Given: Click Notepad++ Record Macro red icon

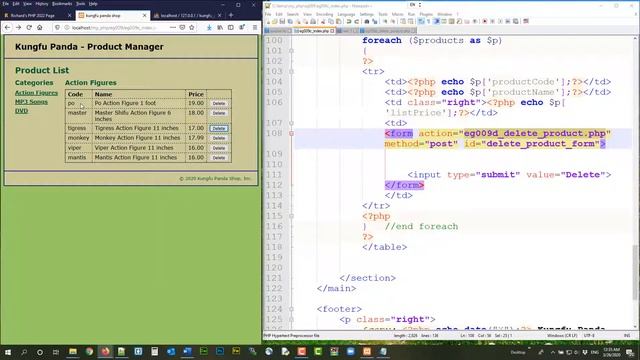Looking at the screenshot, I should pos(484,21).
